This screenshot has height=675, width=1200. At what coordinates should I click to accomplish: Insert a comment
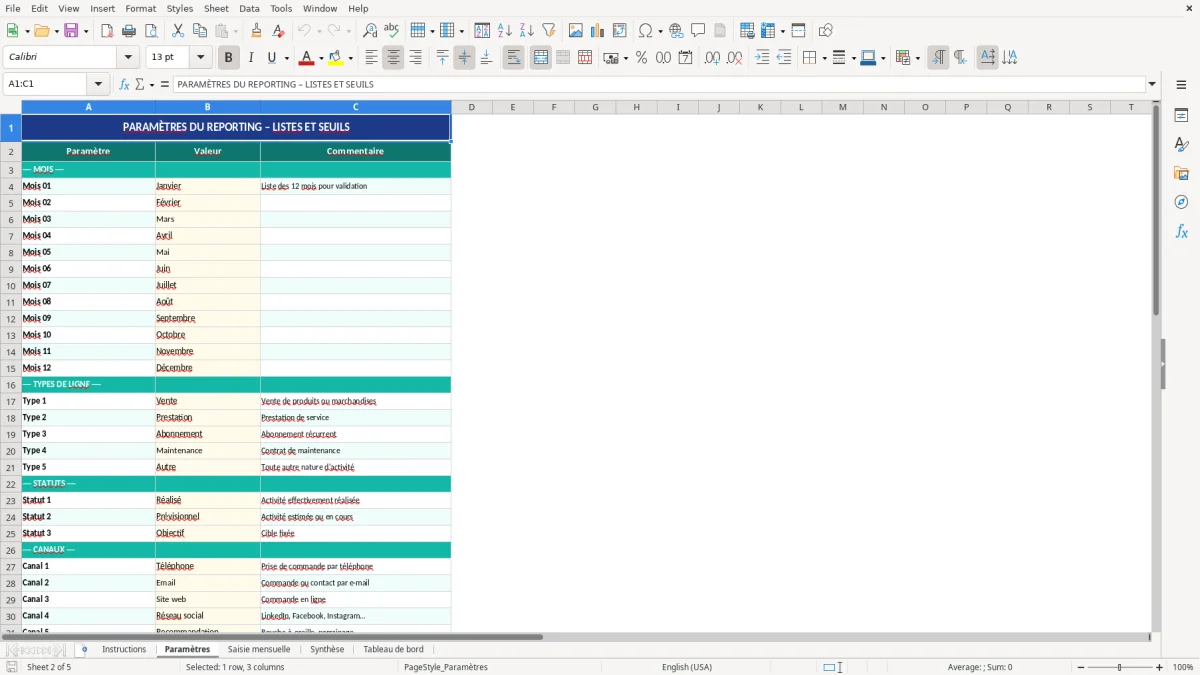click(698, 31)
